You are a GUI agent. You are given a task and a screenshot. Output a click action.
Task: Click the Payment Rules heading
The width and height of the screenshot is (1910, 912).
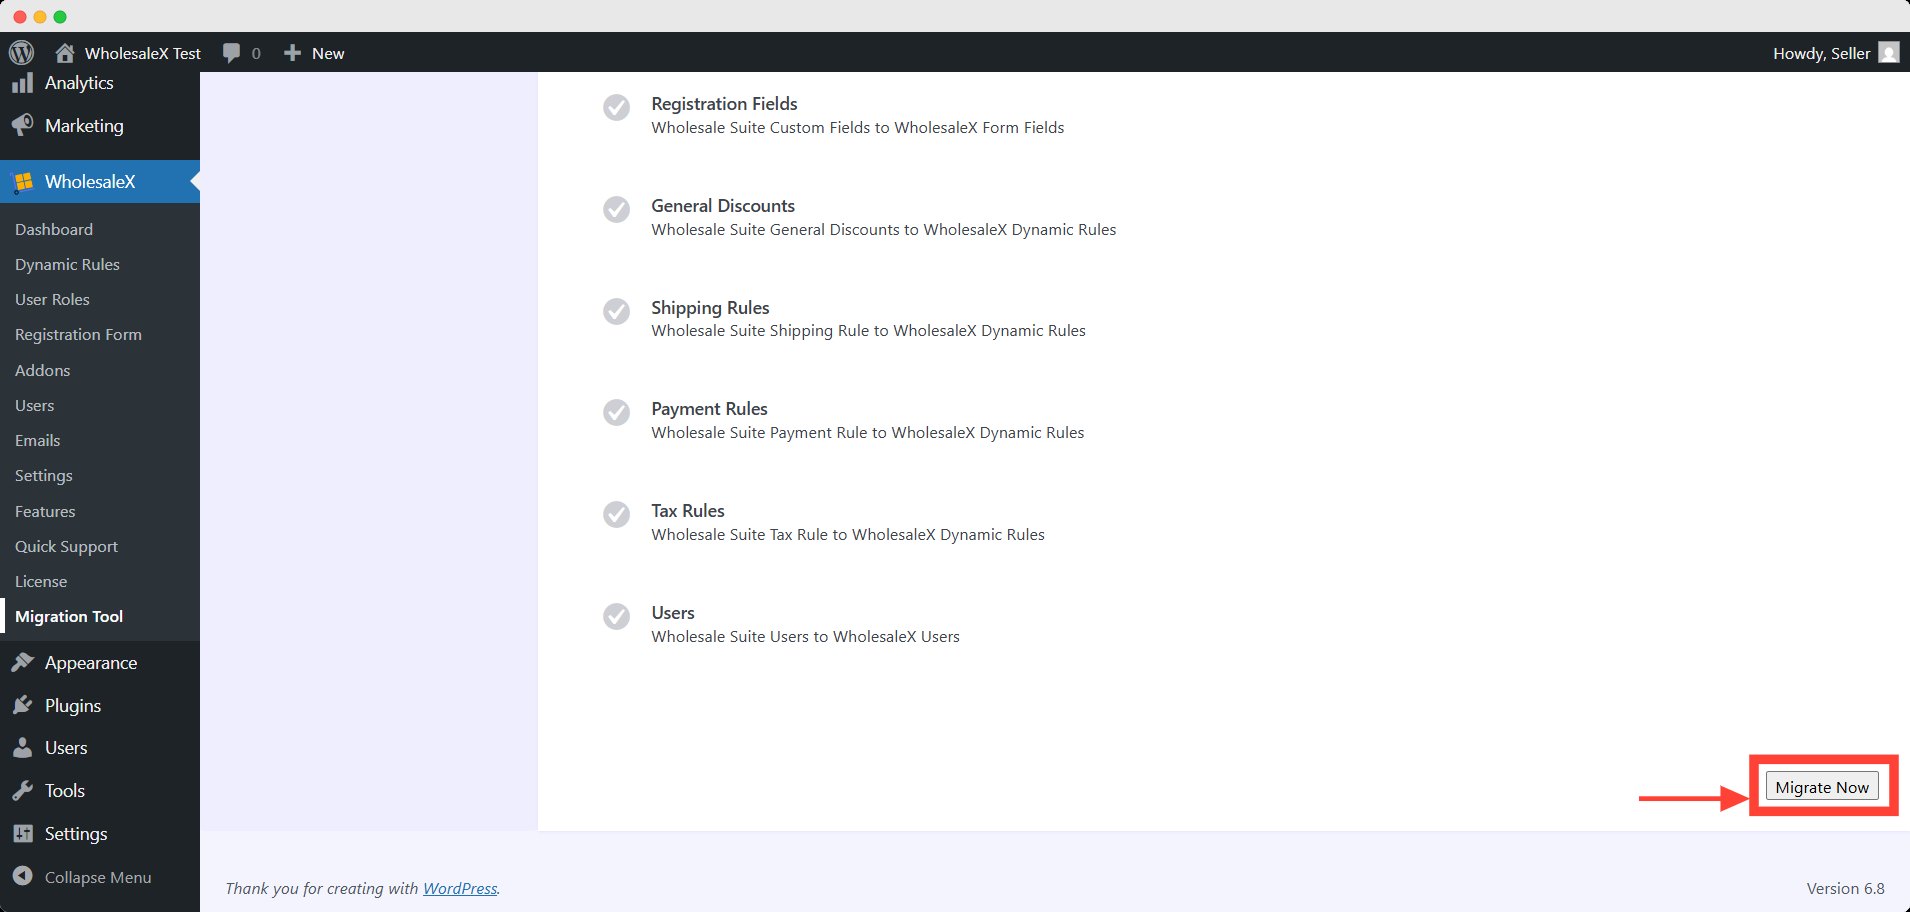pos(709,409)
